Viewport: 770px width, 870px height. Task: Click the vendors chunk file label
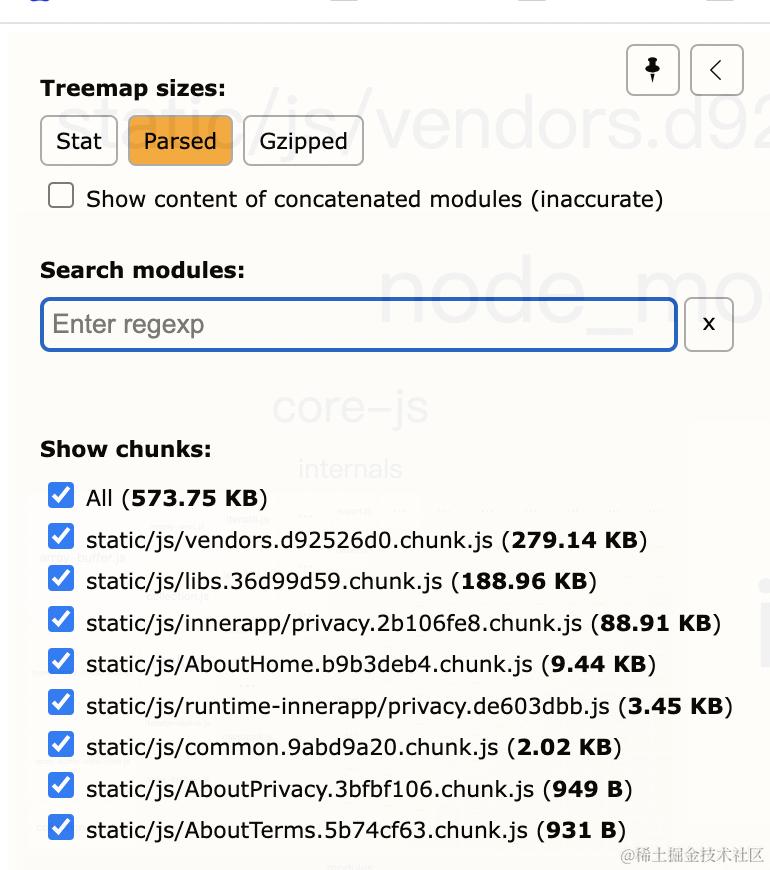pyautogui.click(x=290, y=541)
